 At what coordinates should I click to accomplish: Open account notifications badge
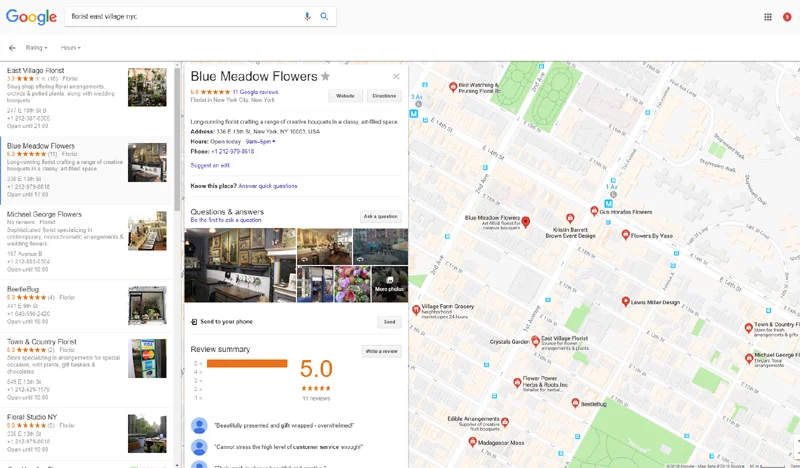(787, 17)
